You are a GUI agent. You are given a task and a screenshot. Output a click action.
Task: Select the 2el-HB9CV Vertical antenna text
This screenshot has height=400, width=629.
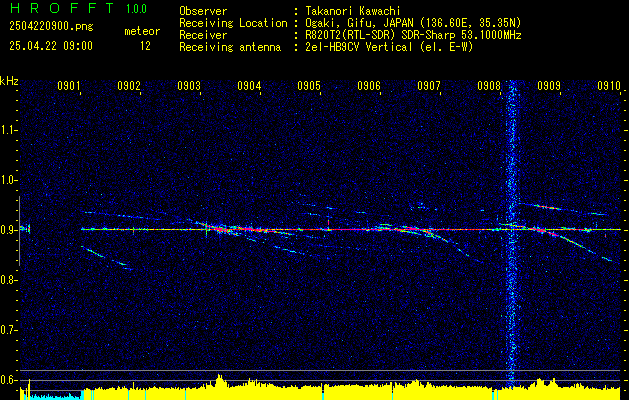click(x=387, y=47)
